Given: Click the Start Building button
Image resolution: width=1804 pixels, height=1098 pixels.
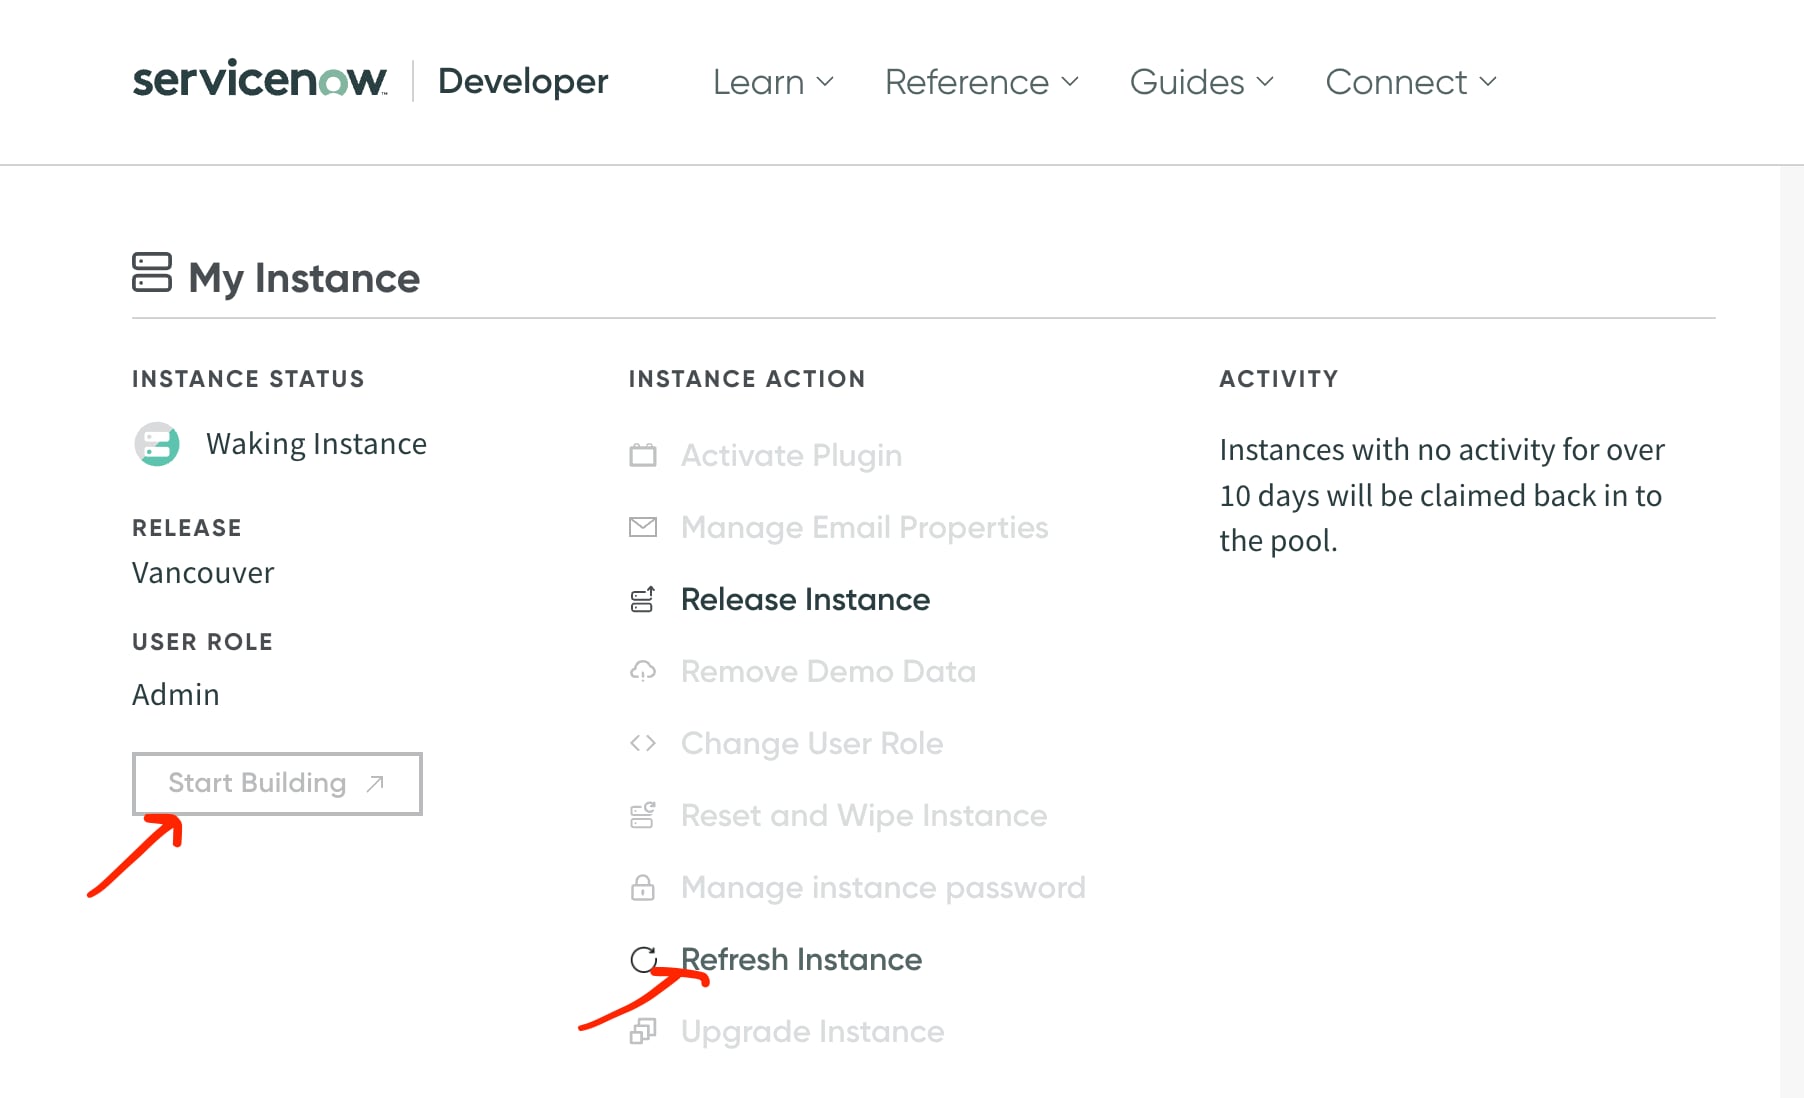Looking at the screenshot, I should (277, 784).
